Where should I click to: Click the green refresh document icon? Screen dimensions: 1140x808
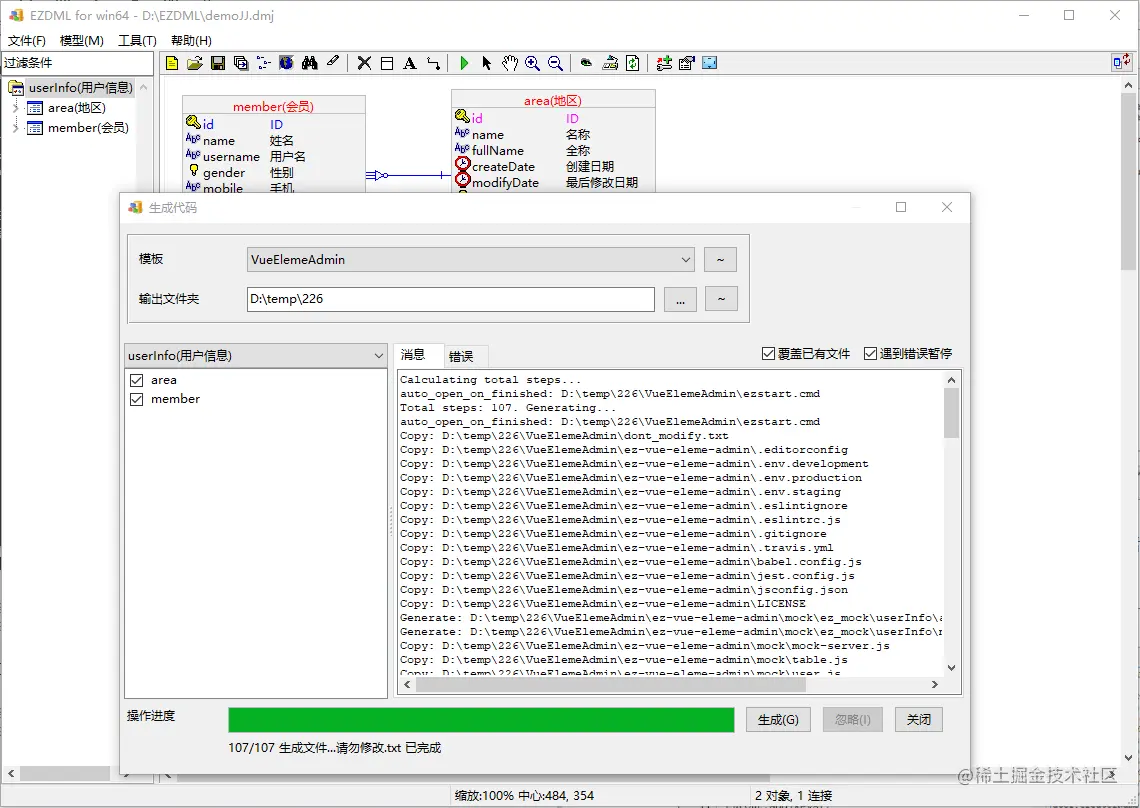[633, 63]
